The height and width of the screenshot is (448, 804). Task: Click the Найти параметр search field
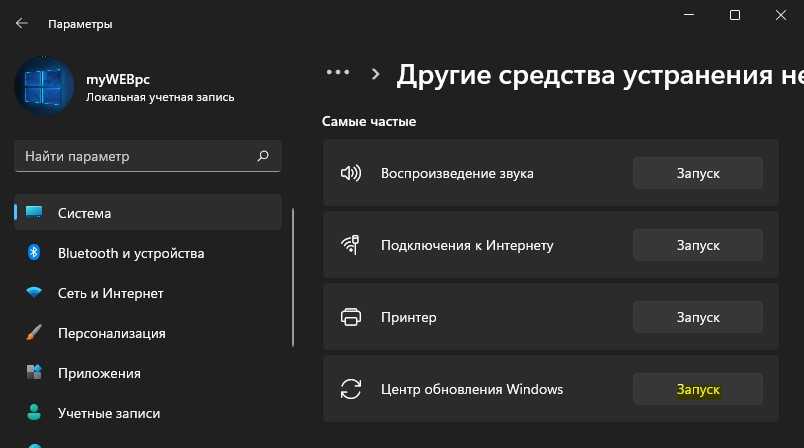coord(148,156)
